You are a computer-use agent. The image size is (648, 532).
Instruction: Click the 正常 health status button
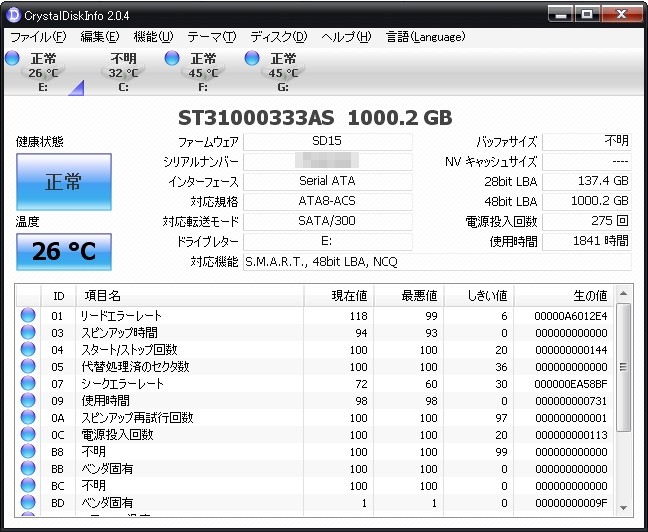[63, 182]
